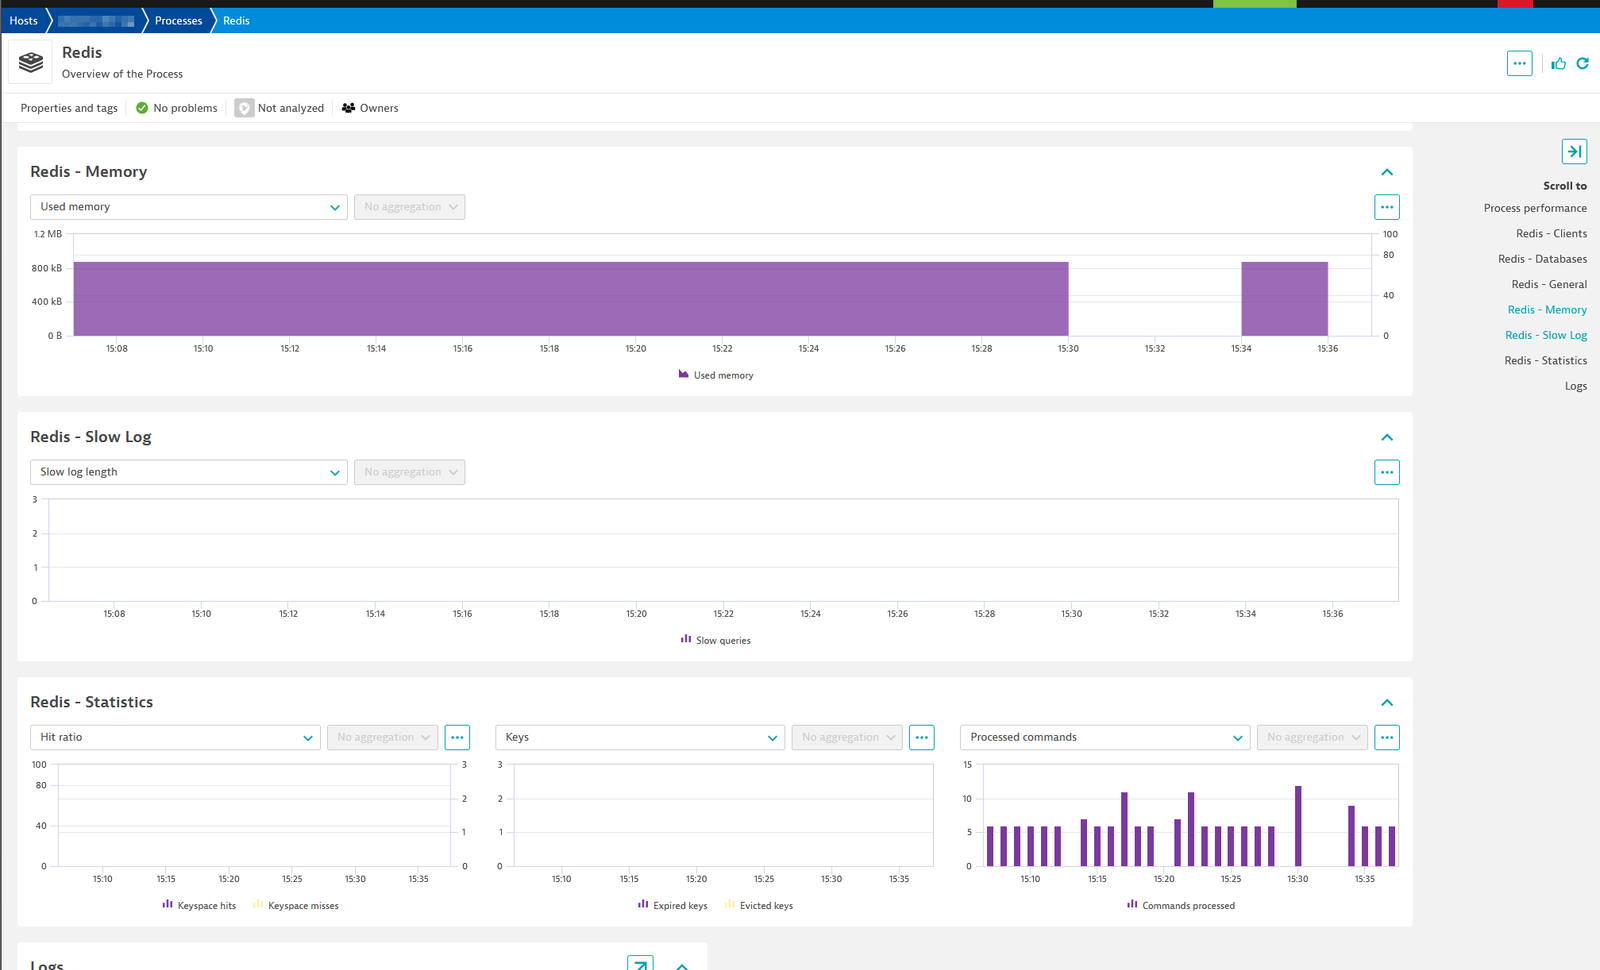Jump to Redis - Clients section

[x=1551, y=233]
